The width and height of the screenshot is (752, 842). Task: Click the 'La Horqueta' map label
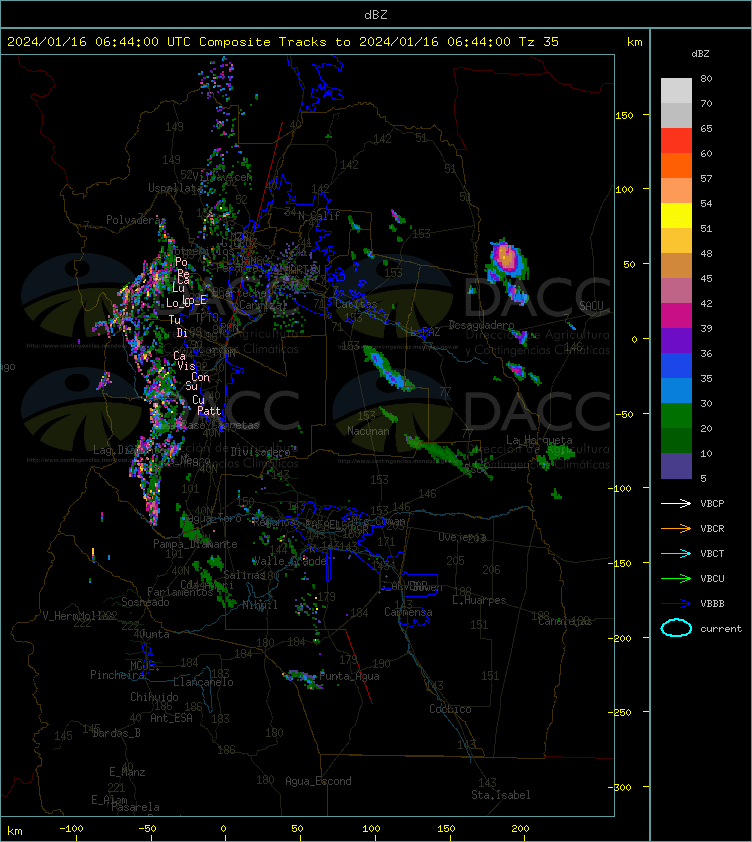(x=539, y=440)
